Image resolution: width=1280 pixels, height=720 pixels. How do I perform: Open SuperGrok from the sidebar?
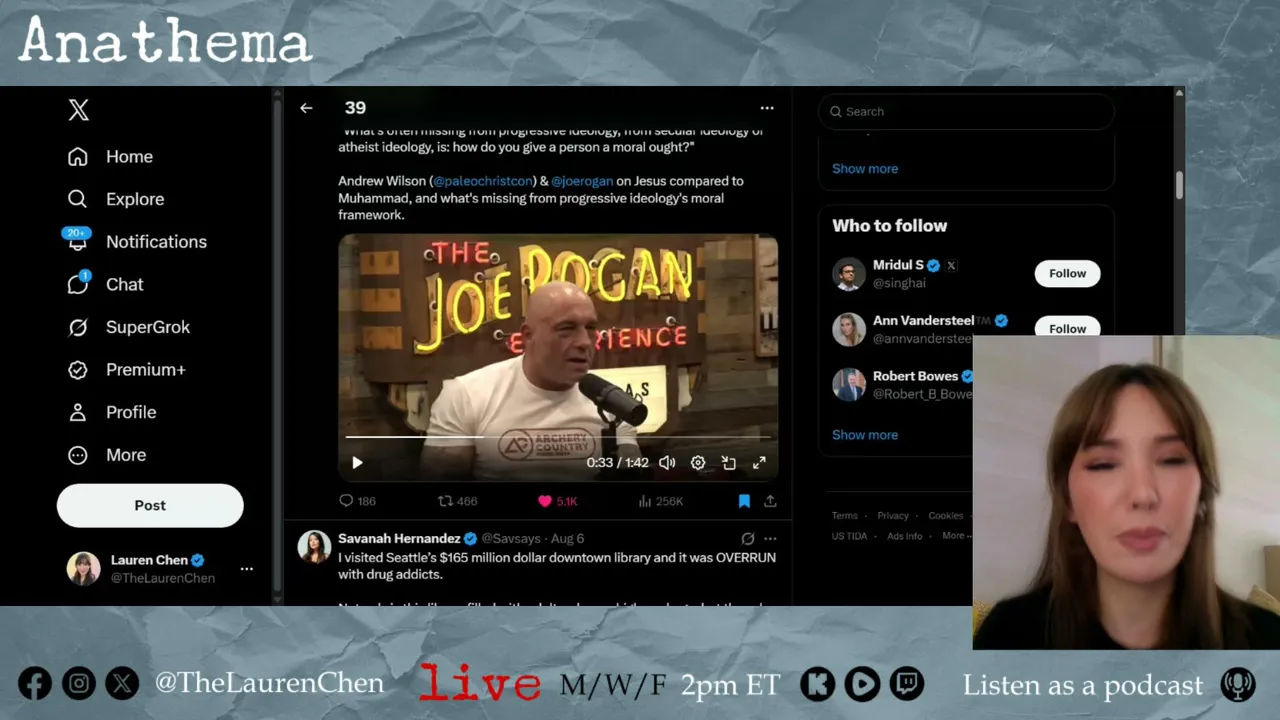point(128,327)
